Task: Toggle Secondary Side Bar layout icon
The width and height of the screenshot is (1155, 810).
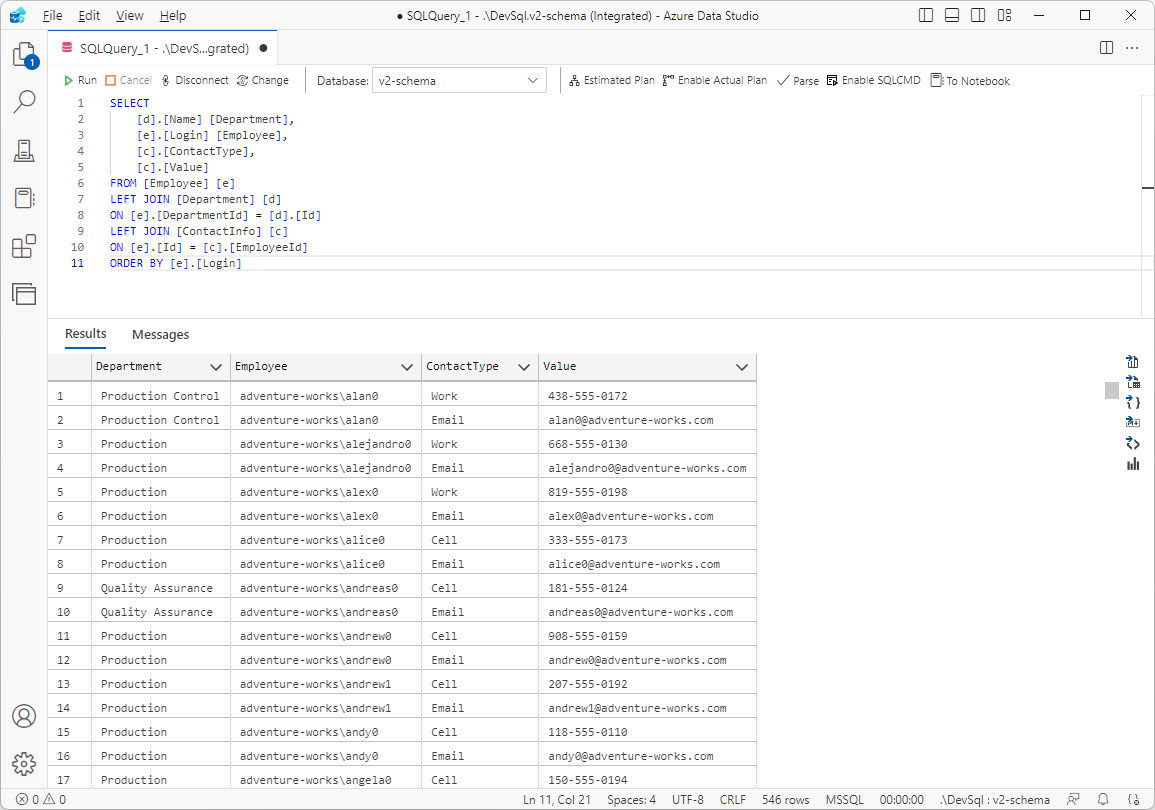Action: (x=978, y=15)
